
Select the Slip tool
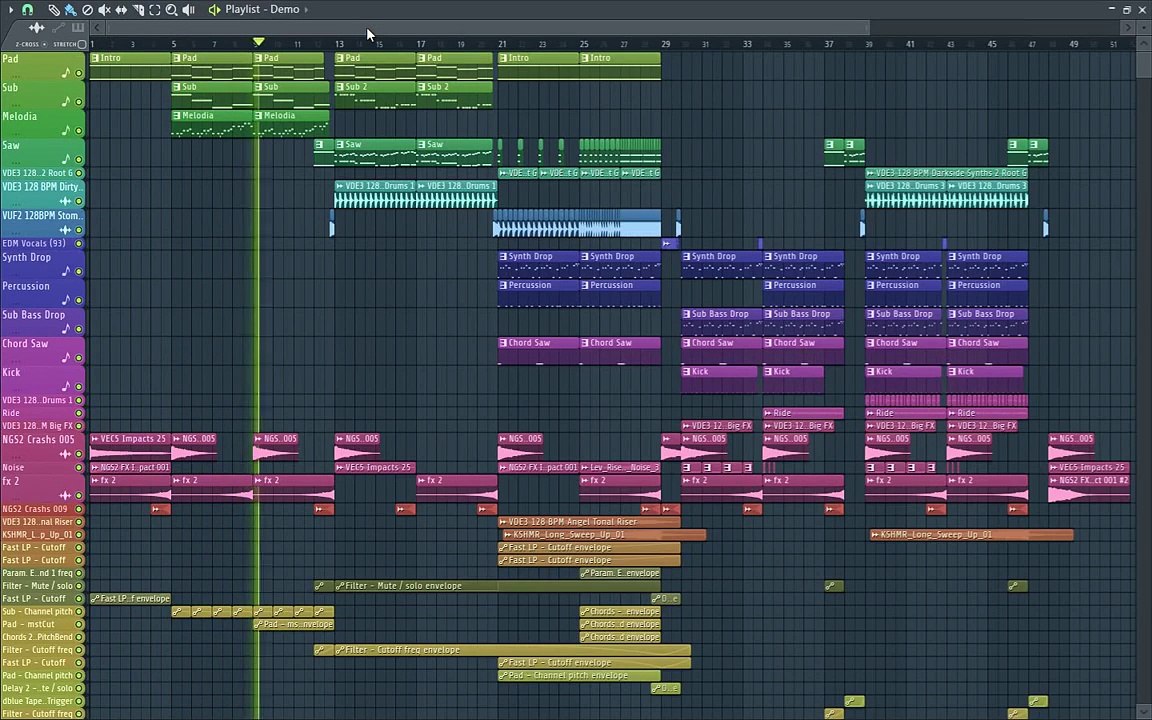pos(121,10)
